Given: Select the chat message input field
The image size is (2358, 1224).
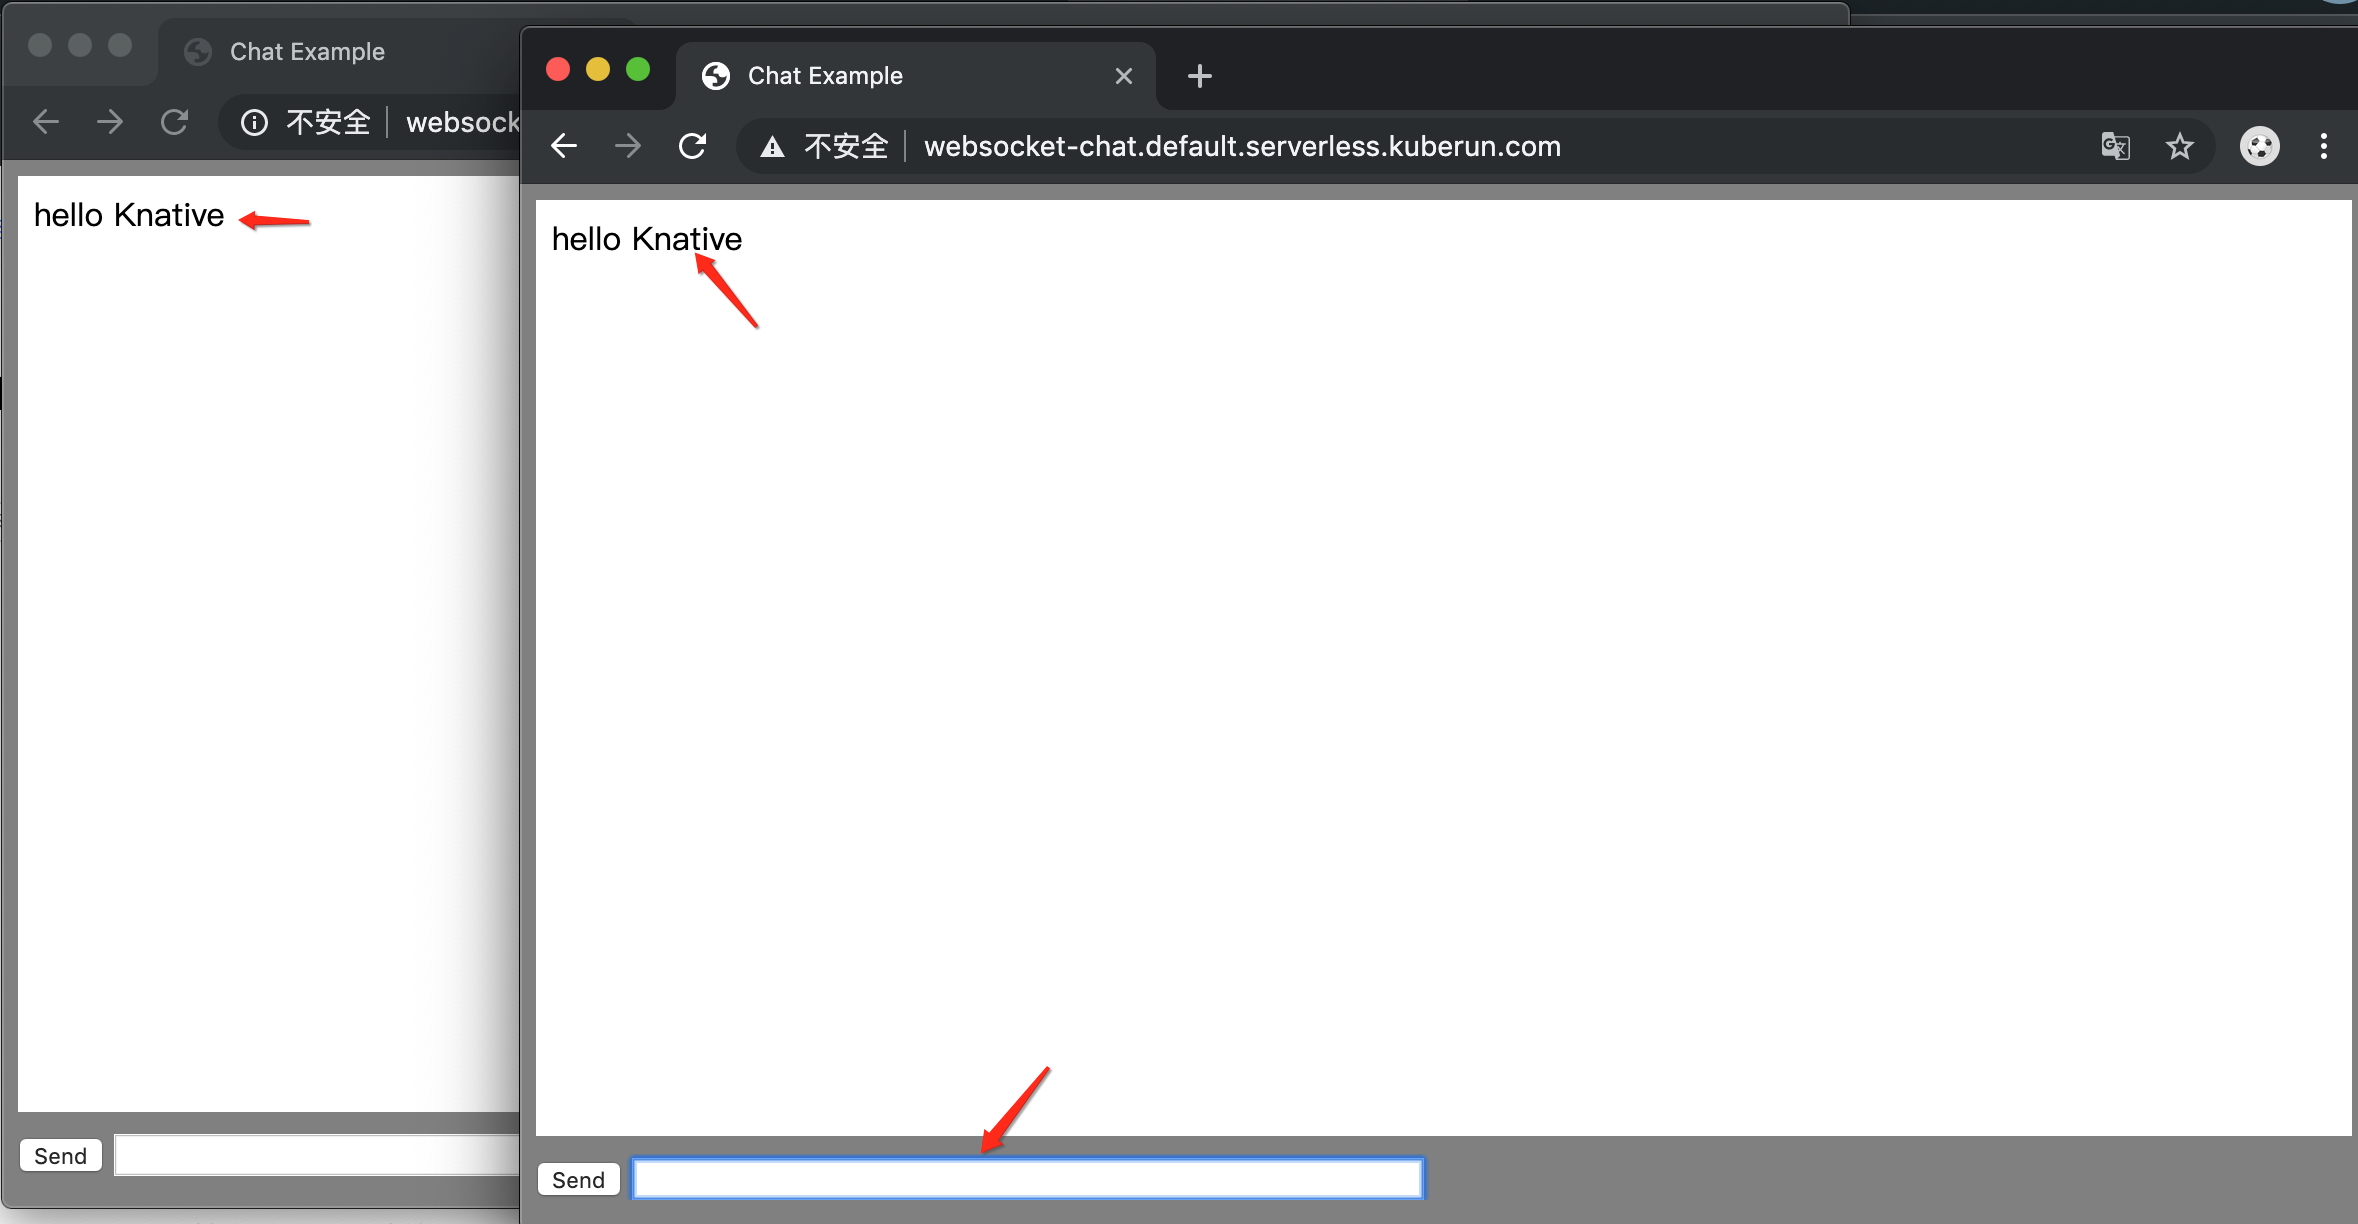Looking at the screenshot, I should [x=1029, y=1179].
